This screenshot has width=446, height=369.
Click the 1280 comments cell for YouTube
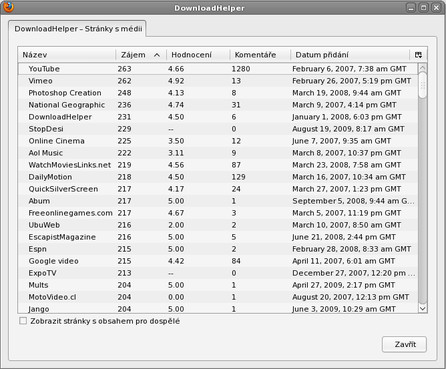241,69
